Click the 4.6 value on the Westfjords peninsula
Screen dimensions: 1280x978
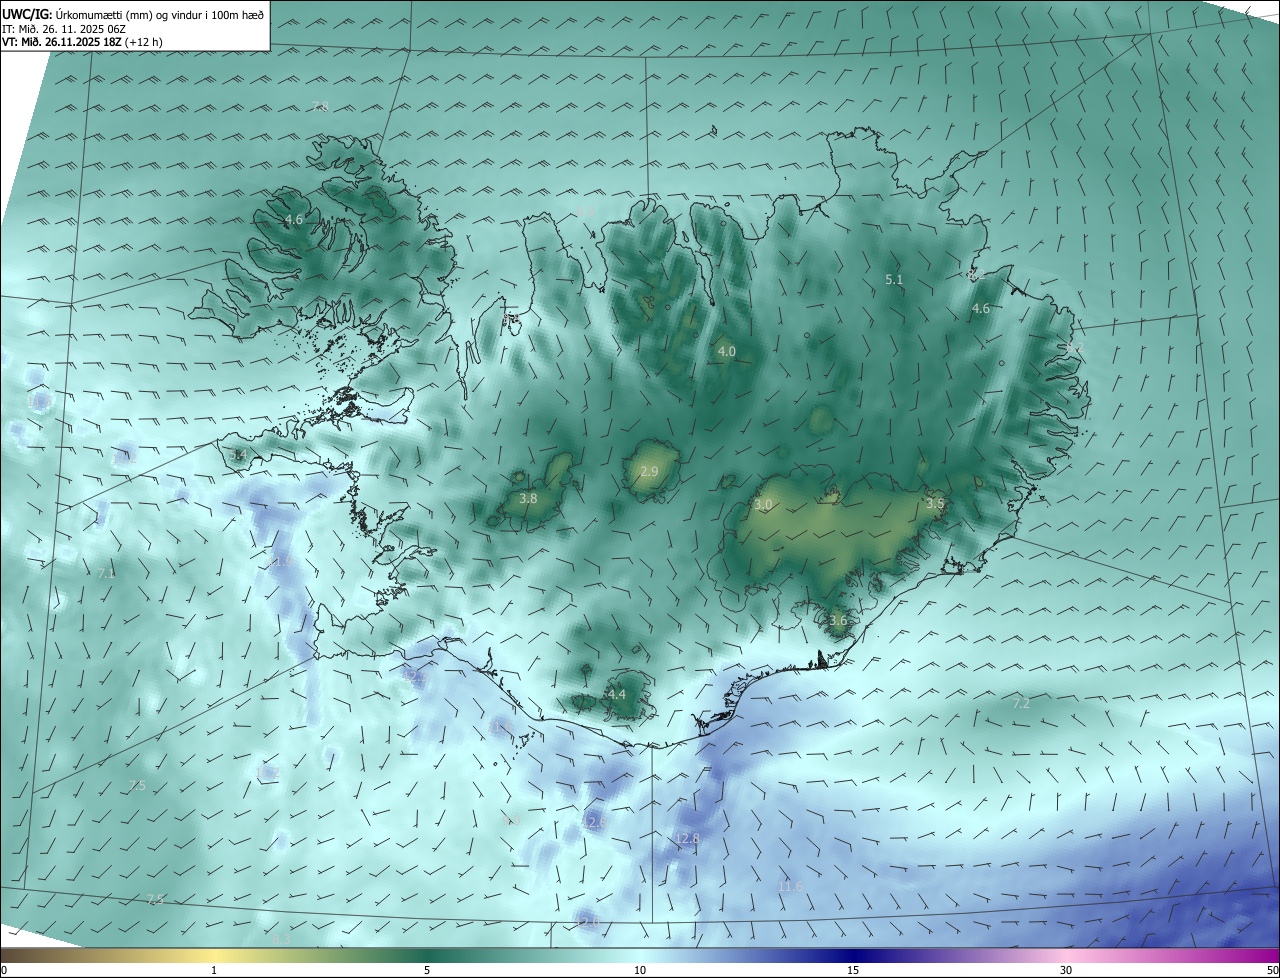click(x=294, y=219)
